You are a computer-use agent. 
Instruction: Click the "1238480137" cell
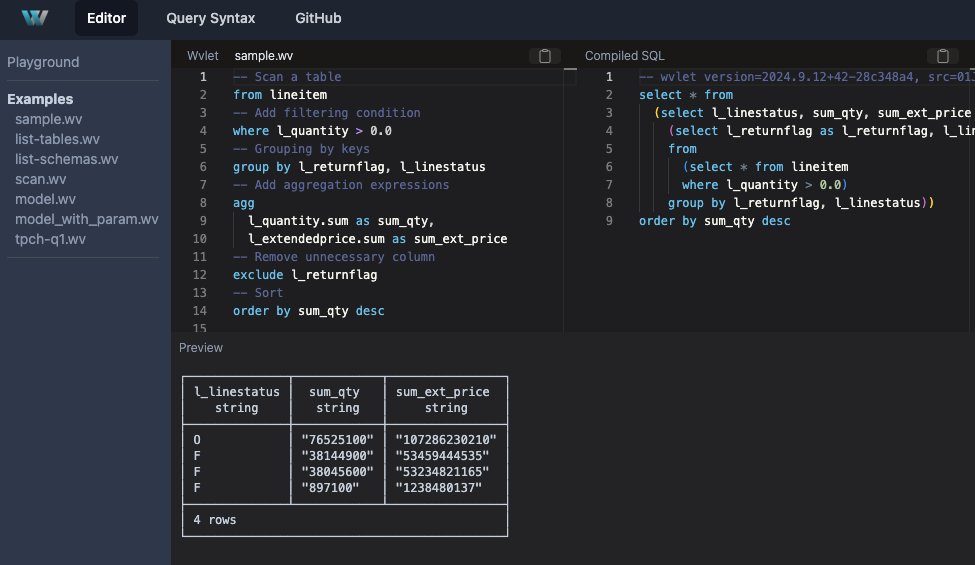438,488
